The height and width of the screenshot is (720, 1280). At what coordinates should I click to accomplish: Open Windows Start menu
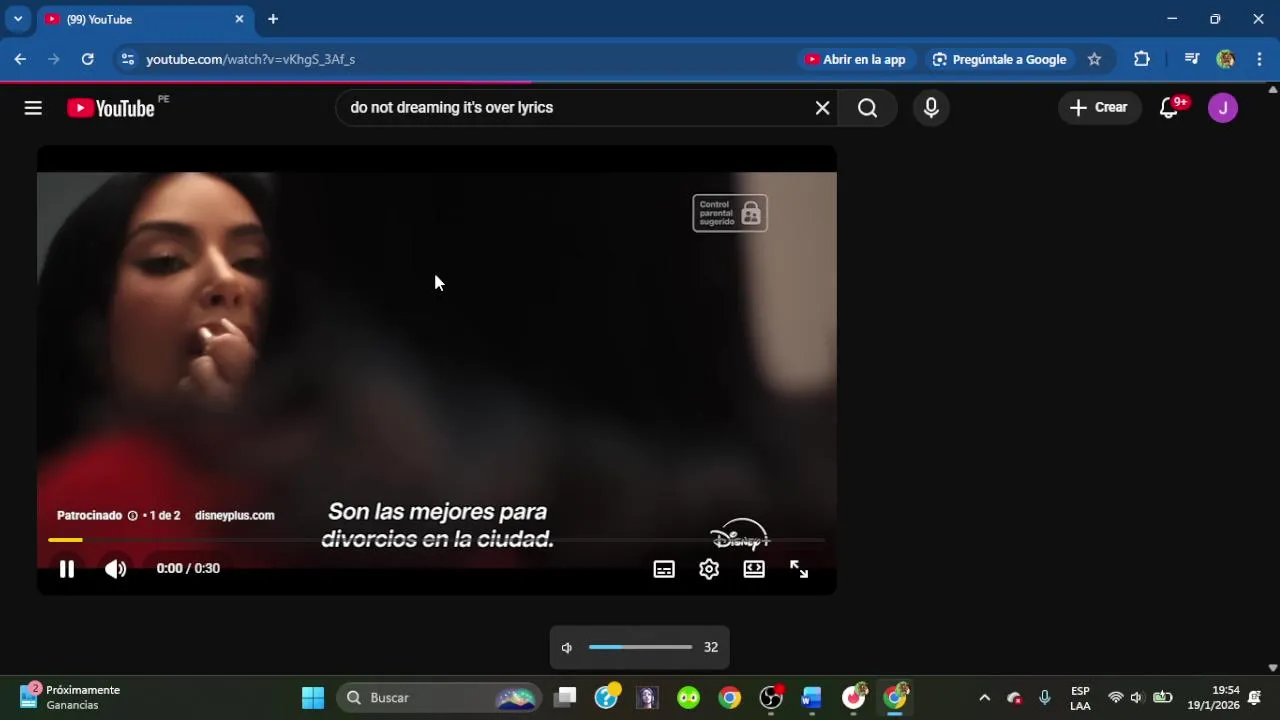pos(313,698)
